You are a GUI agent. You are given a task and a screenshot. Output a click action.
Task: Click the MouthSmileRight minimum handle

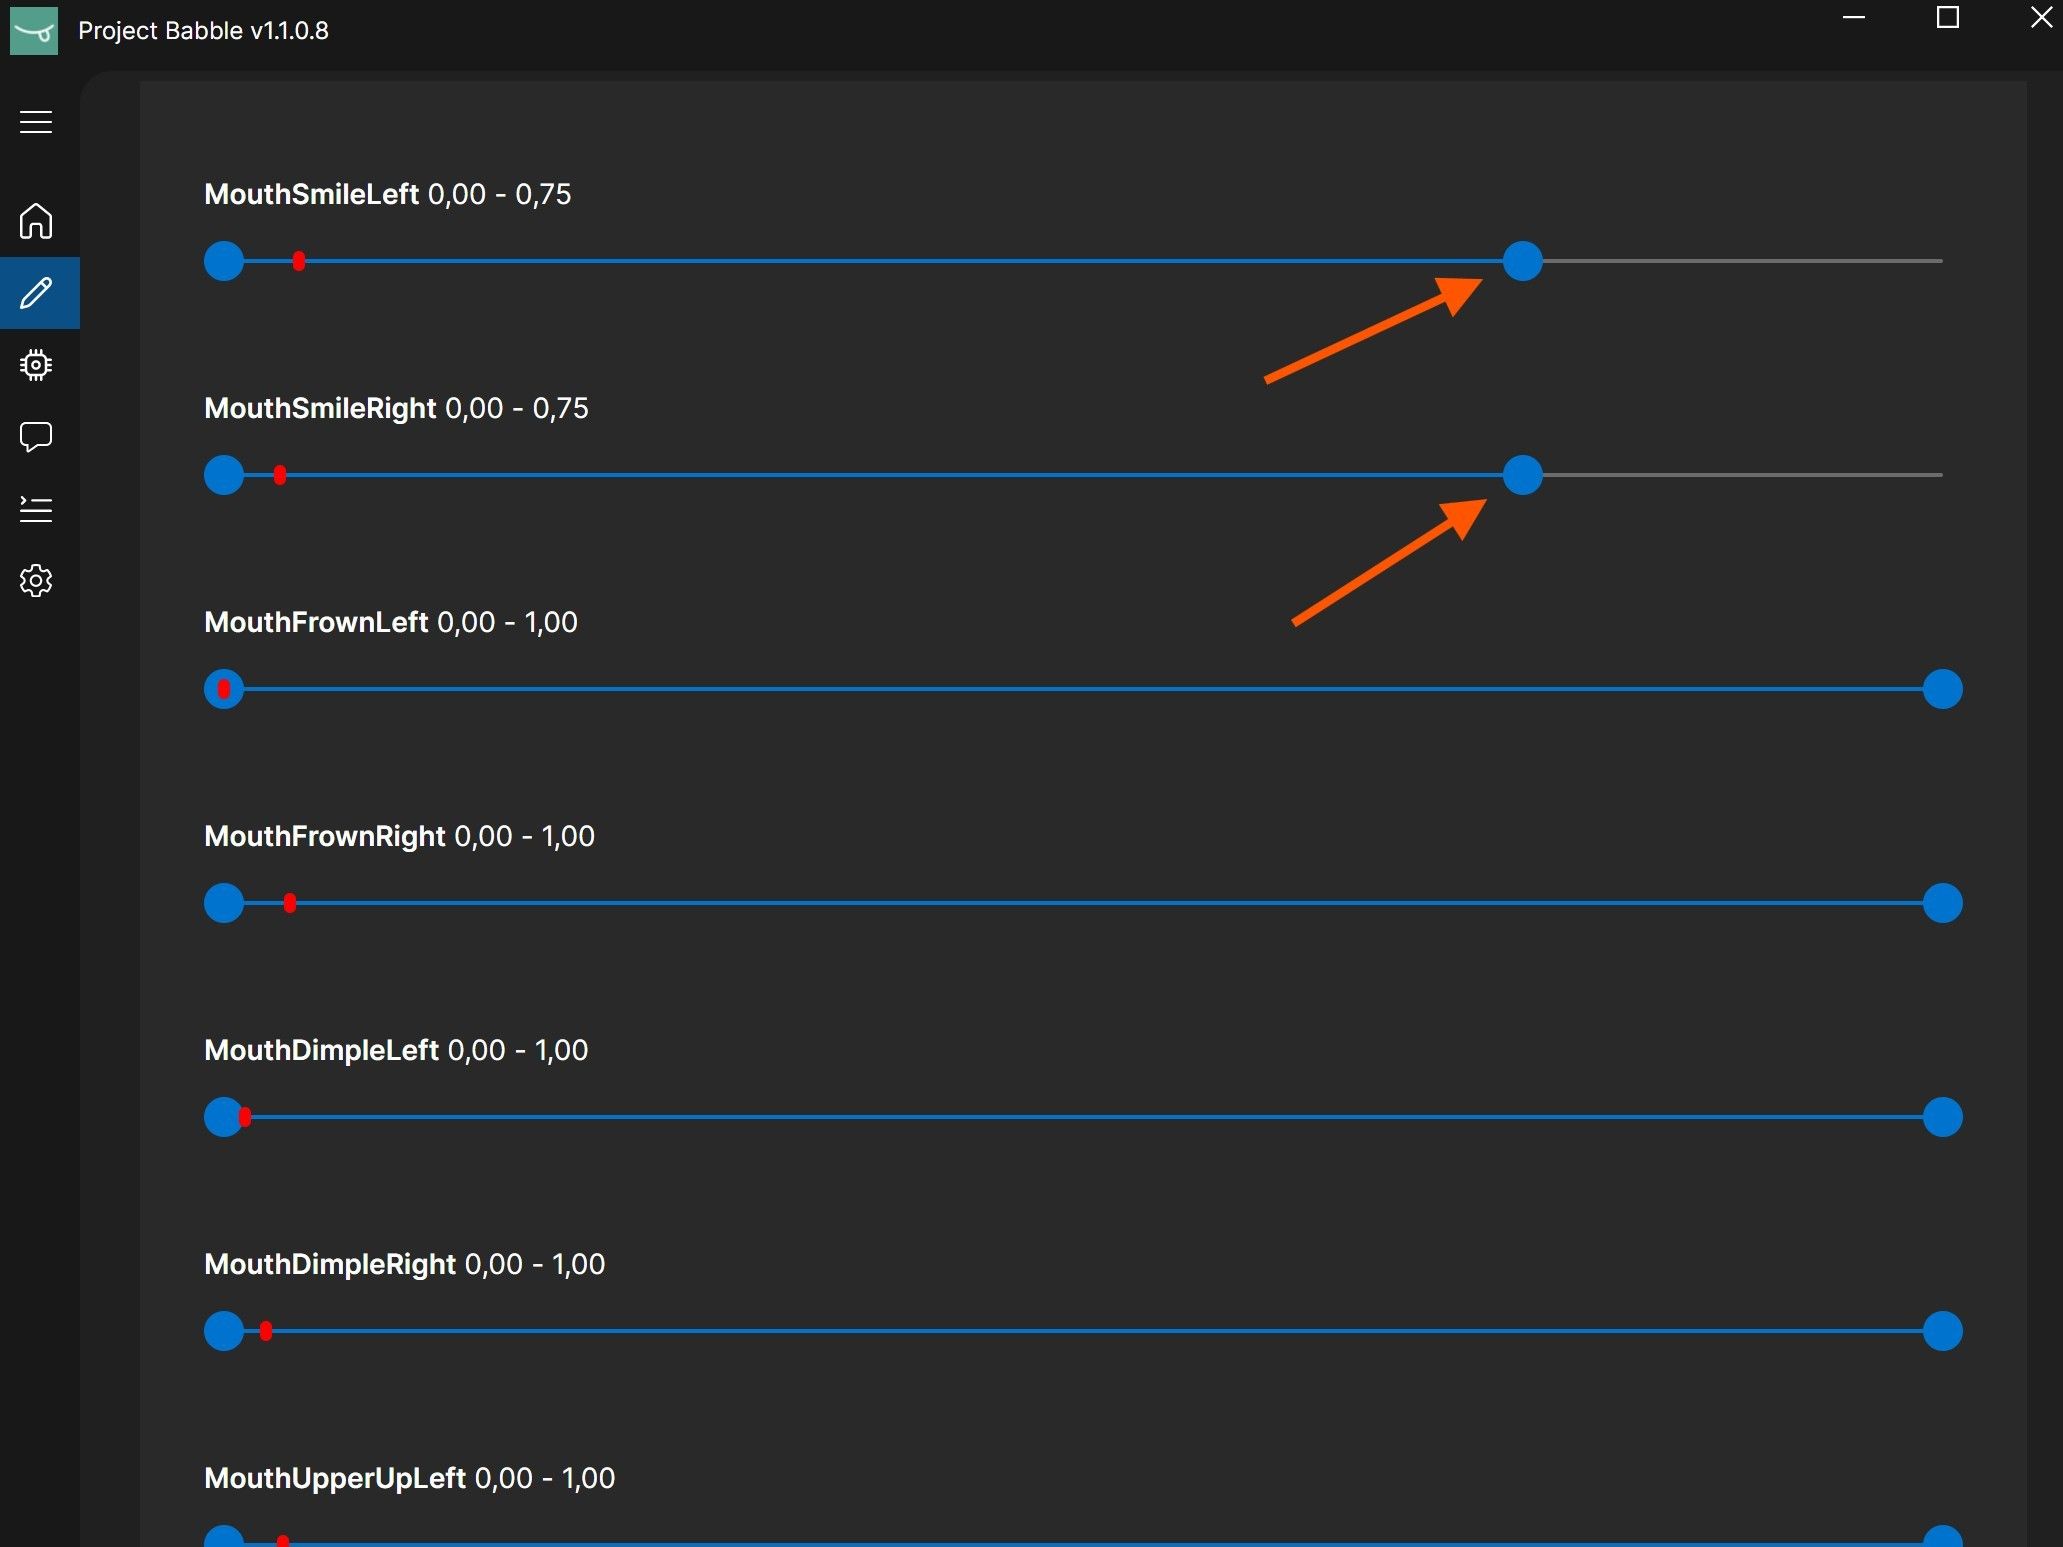coord(223,475)
